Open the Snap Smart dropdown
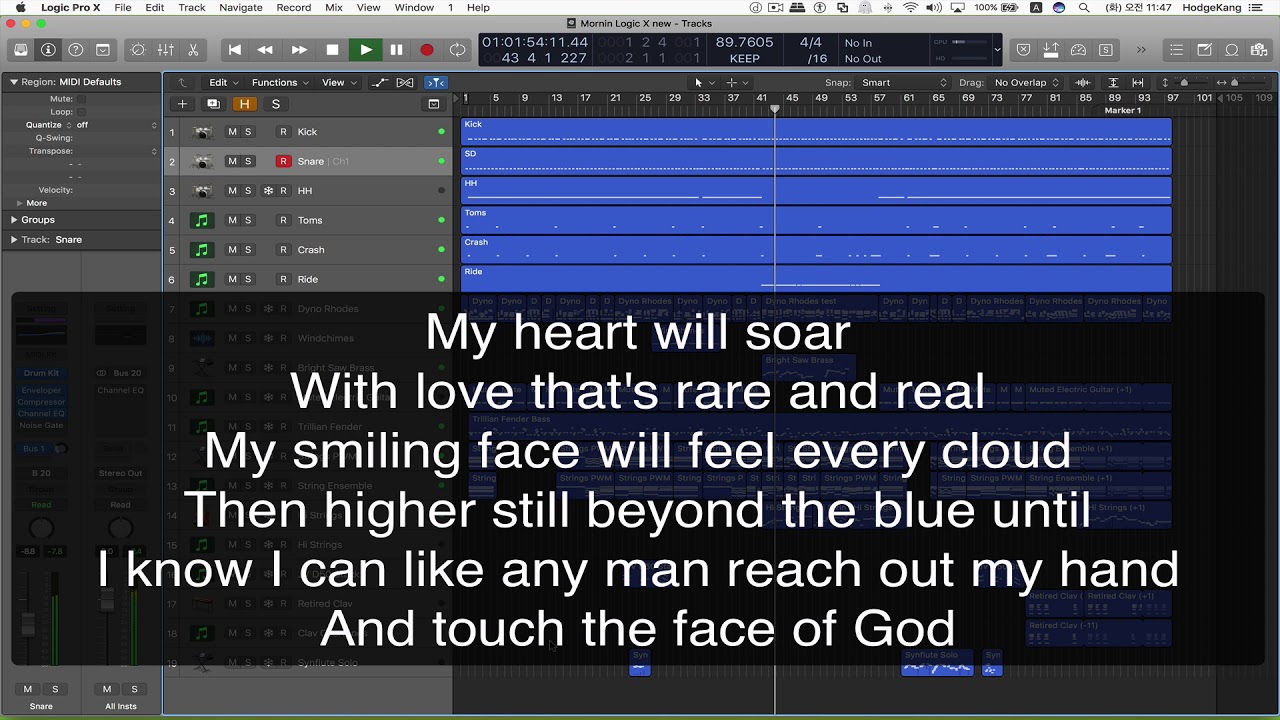 point(904,83)
